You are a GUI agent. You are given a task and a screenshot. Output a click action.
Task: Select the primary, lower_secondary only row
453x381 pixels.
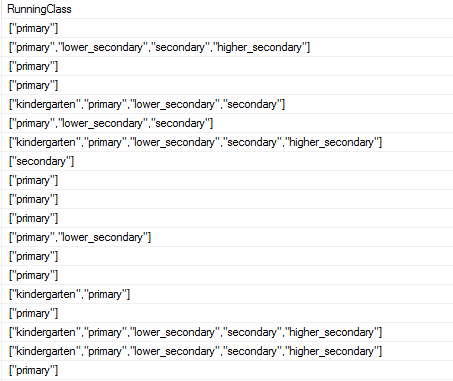pyautogui.click(x=227, y=237)
